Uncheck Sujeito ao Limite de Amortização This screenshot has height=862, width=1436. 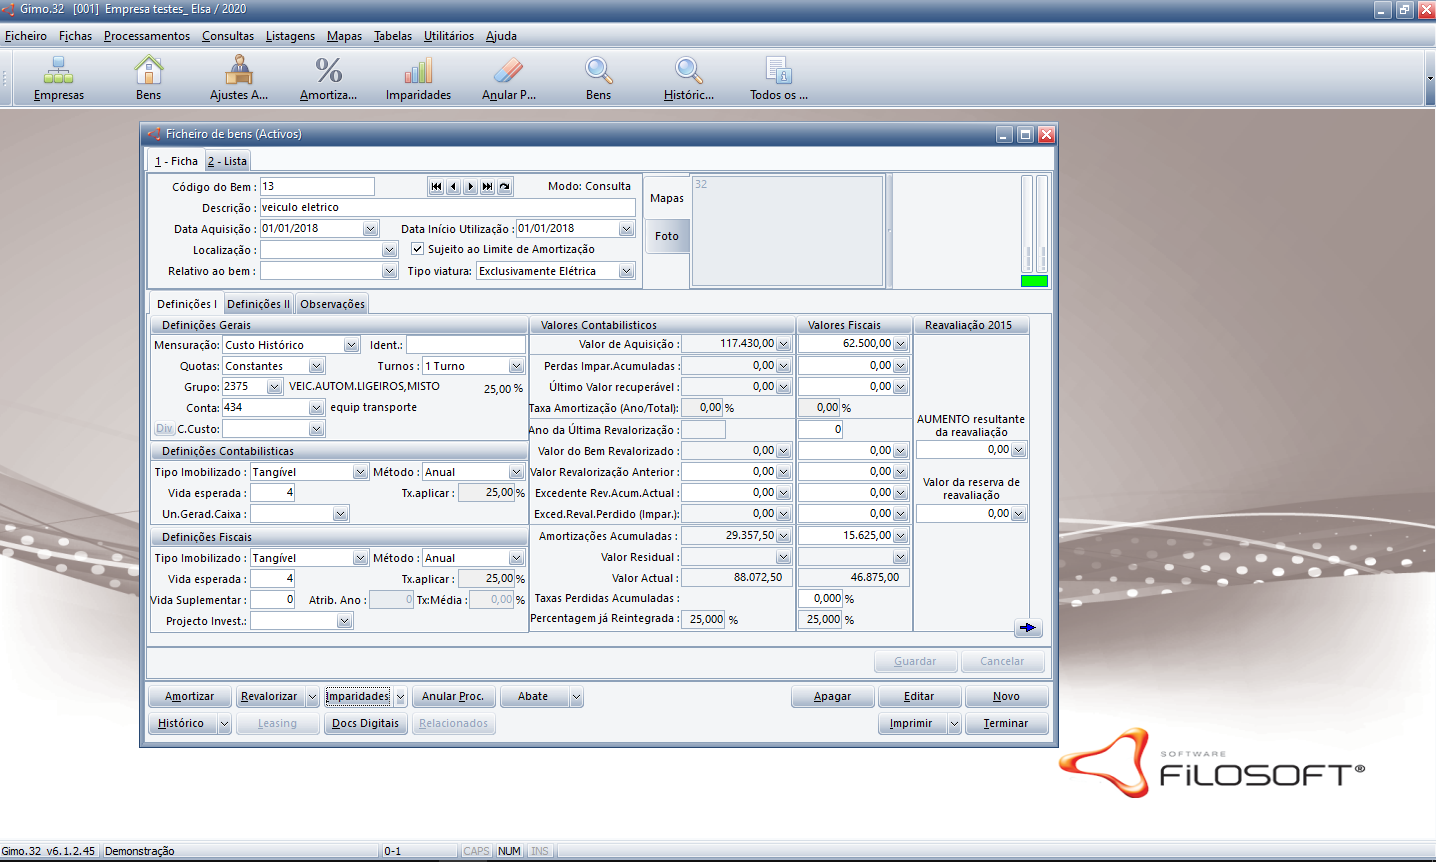418,249
